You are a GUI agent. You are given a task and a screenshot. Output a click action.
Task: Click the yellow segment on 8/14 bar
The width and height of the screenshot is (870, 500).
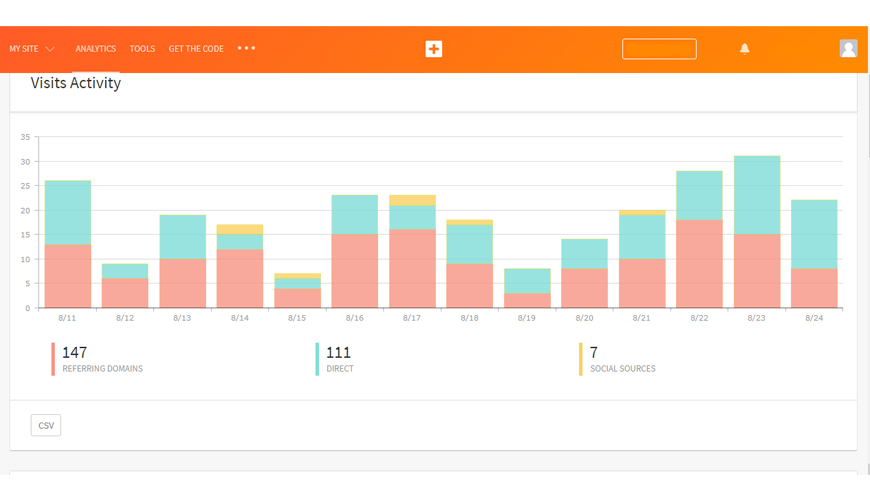click(x=240, y=230)
